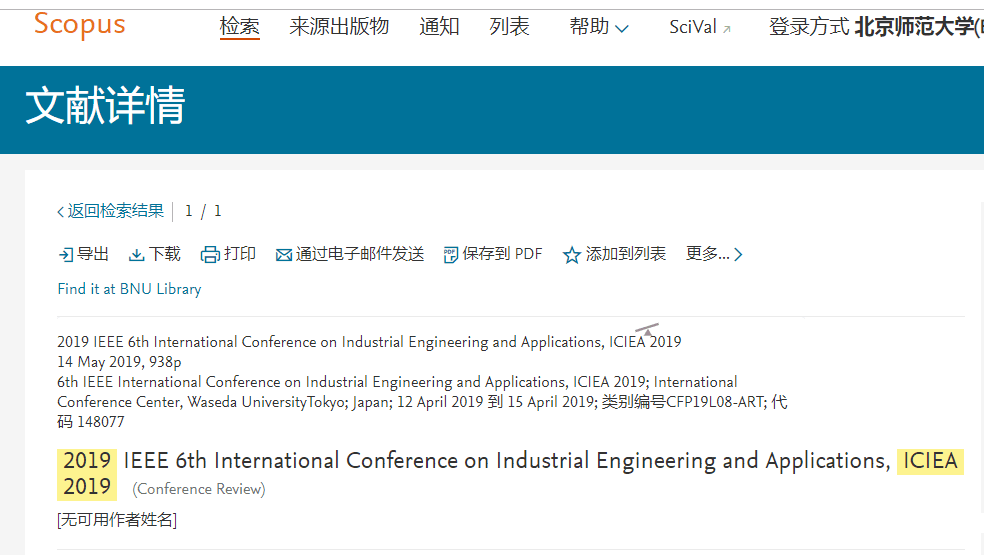
Task: Go back via 返回检索结果 link
Action: click(x=110, y=211)
